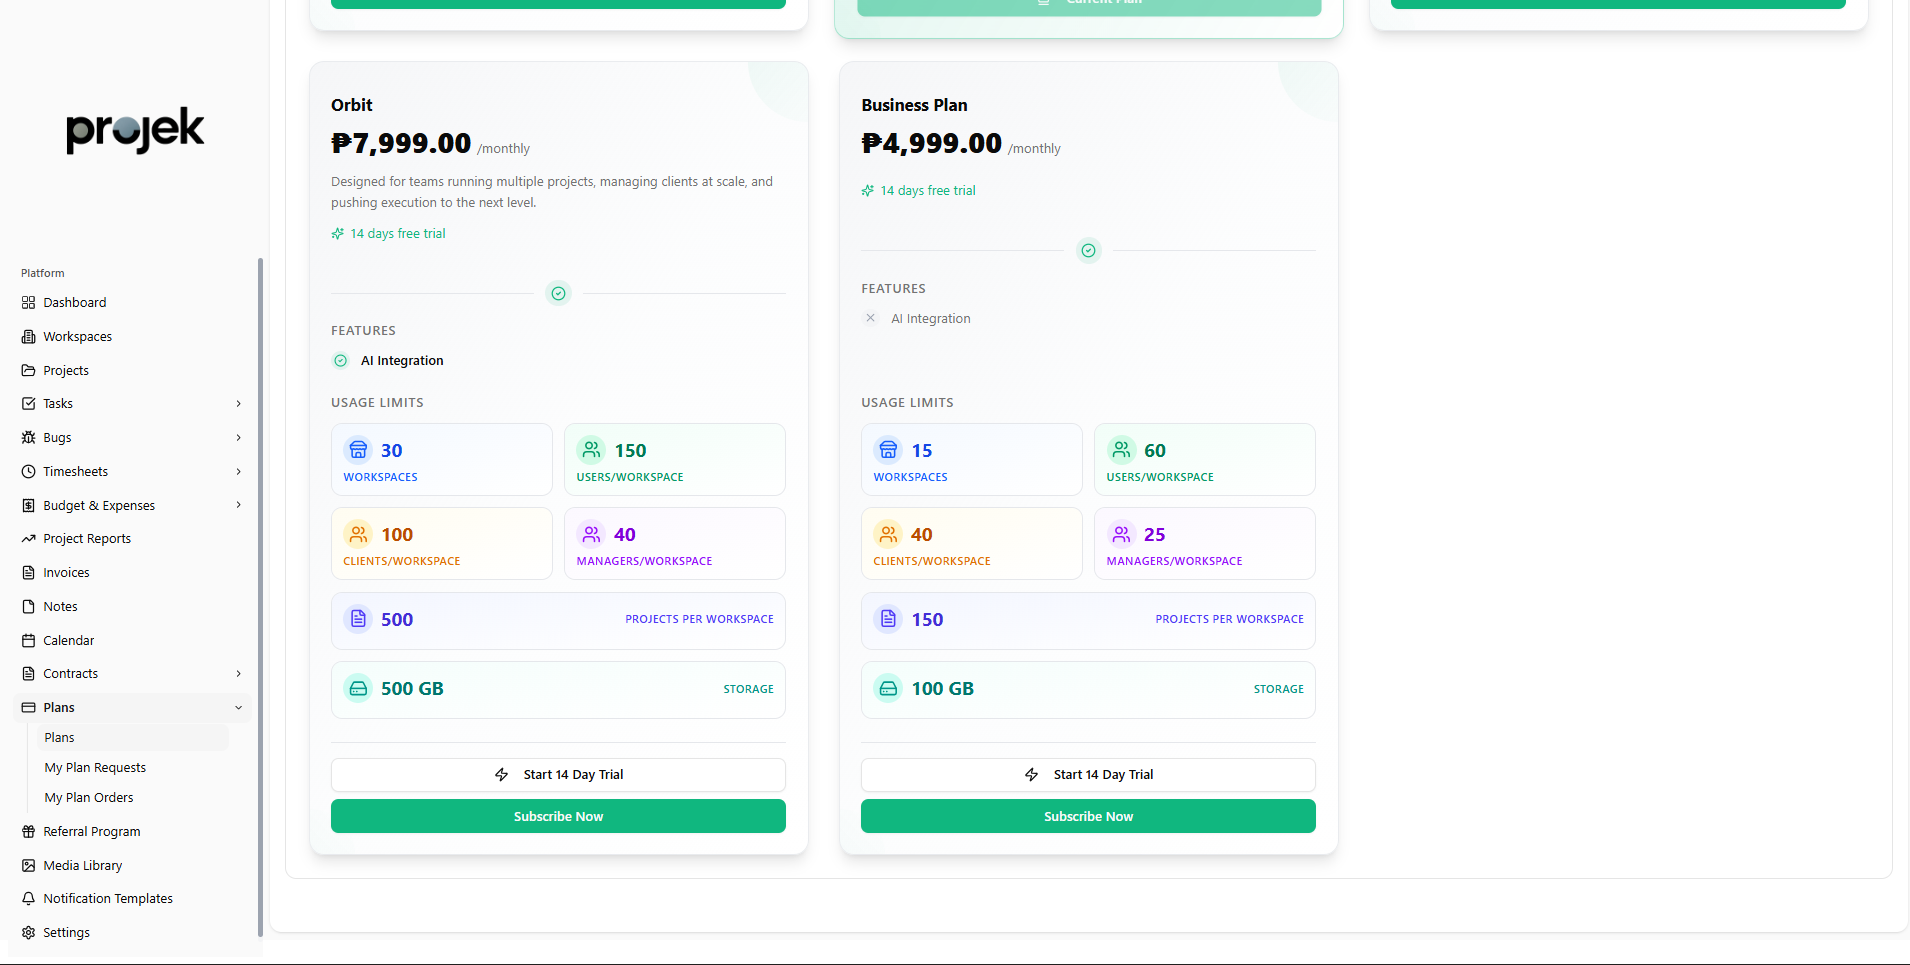Open My Plan Requests submenu item
1910x965 pixels.
point(95,768)
